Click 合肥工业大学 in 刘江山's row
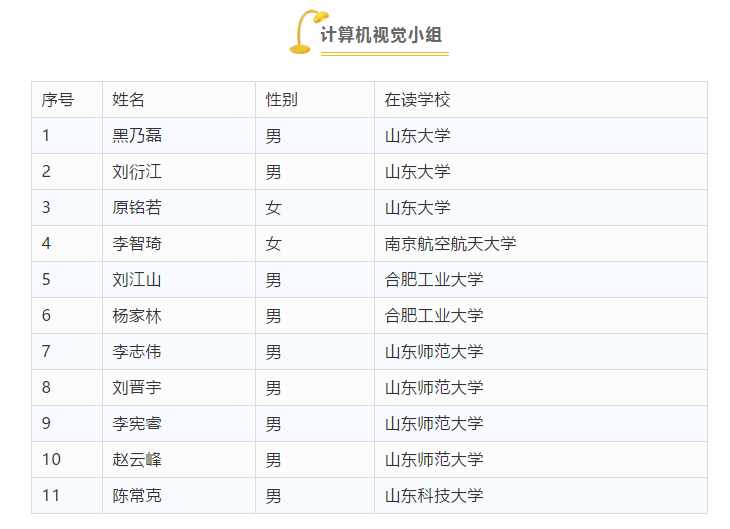 (434, 280)
